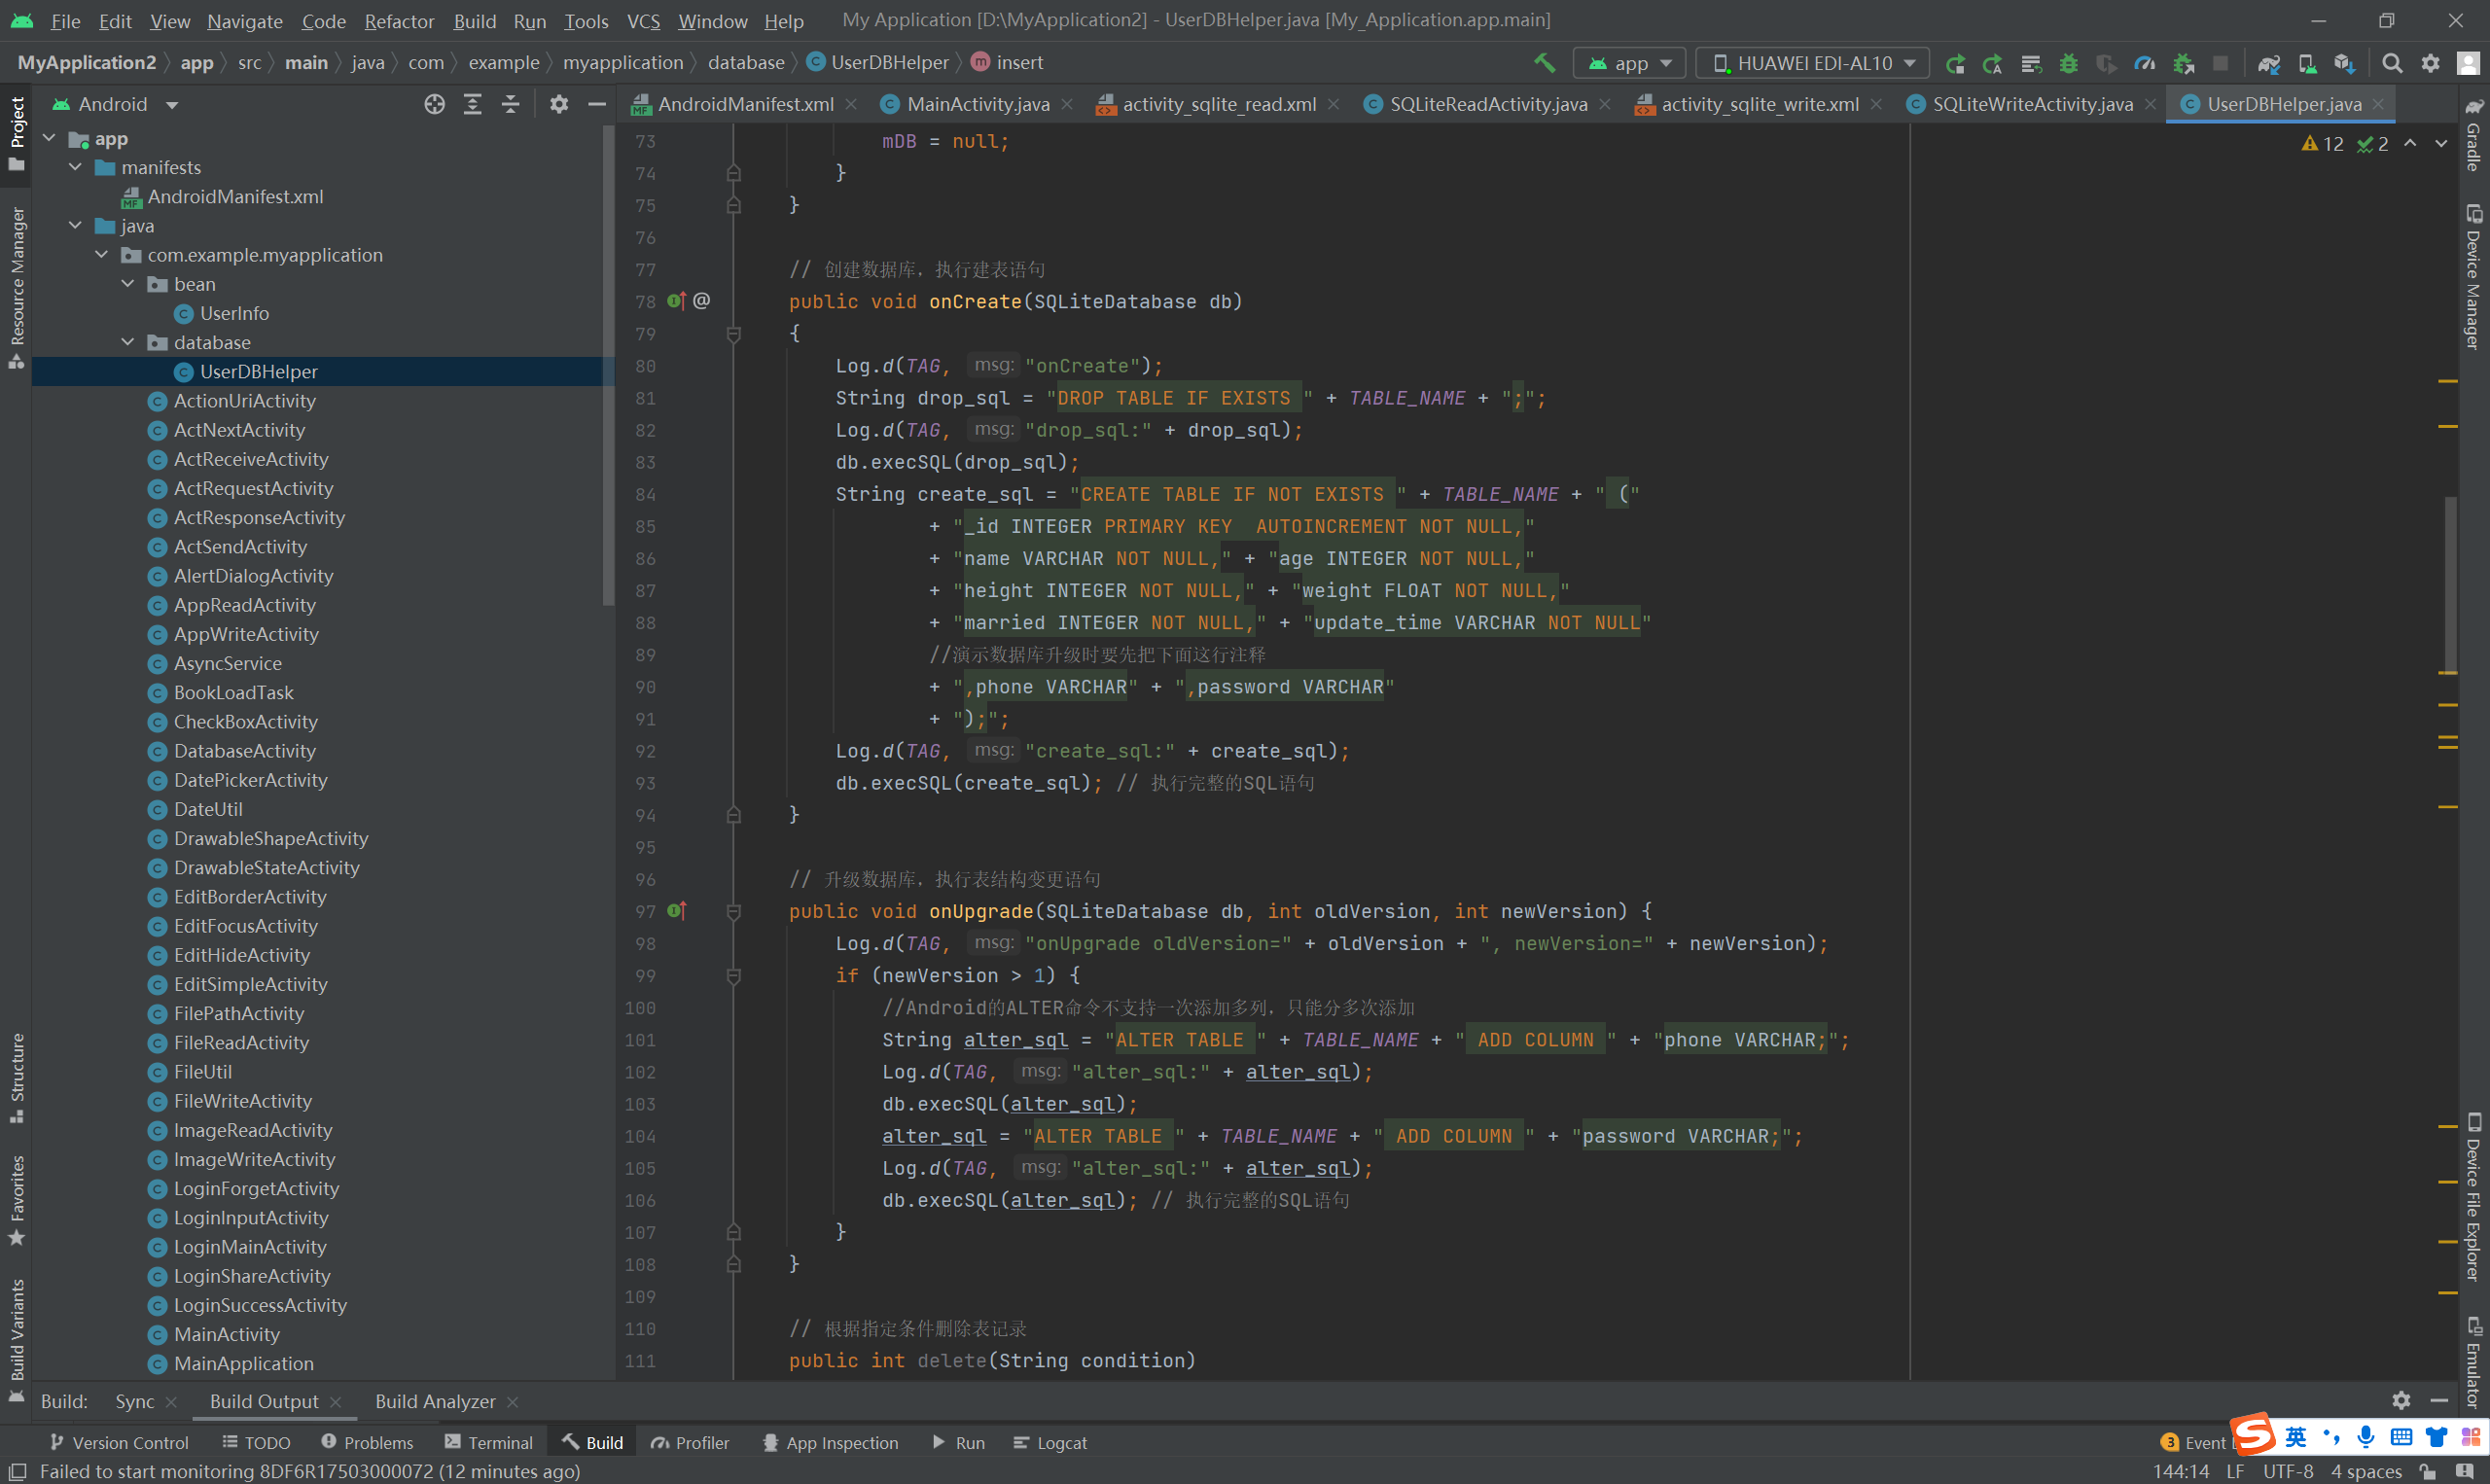Open the Refactor menu
Image resolution: width=2490 pixels, height=1484 pixels.
[399, 20]
